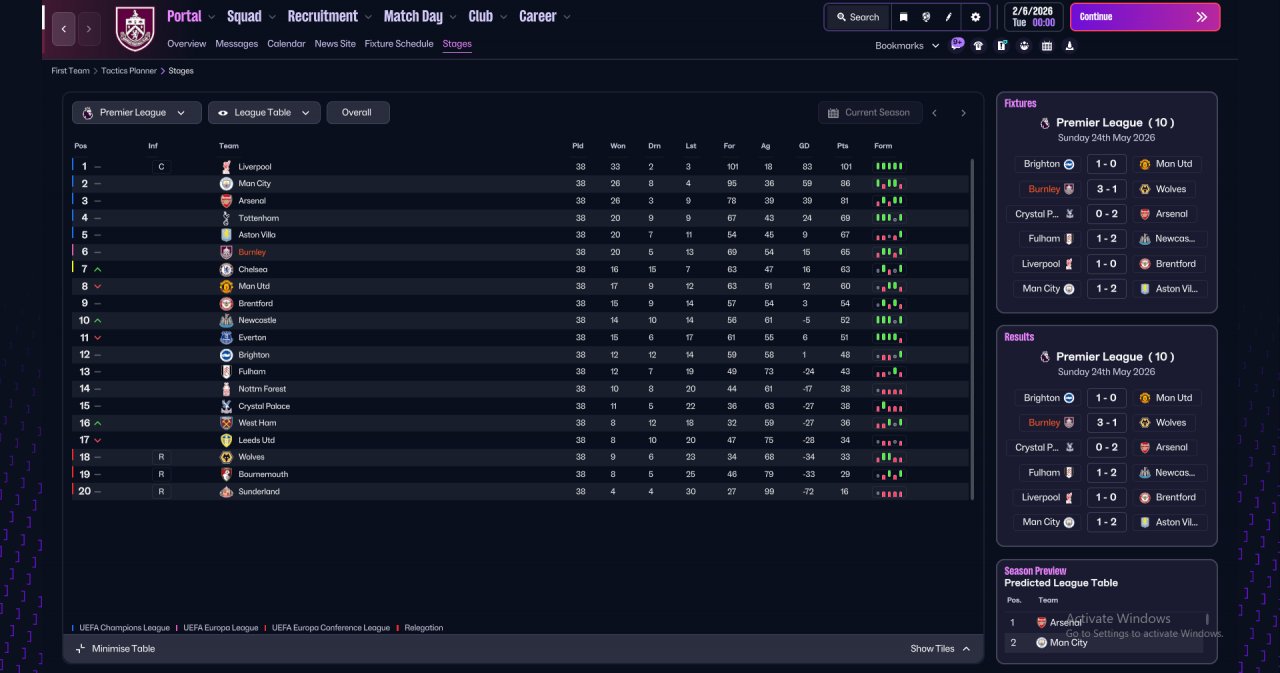The height and width of the screenshot is (673, 1280).
Task: Click Liverpool's form bars in table
Action: tap(889, 166)
